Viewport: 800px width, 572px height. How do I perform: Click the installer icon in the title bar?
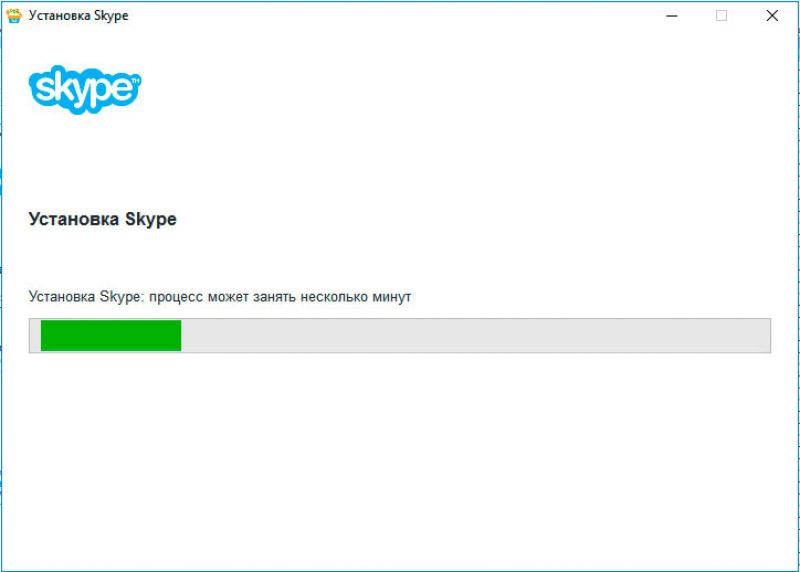[x=14, y=16]
